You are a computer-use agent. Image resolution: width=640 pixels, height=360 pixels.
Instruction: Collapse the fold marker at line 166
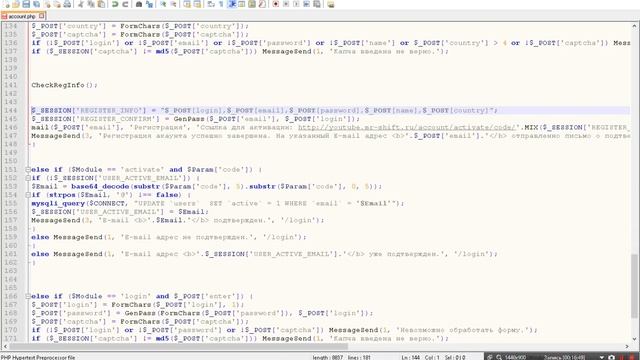(28, 296)
